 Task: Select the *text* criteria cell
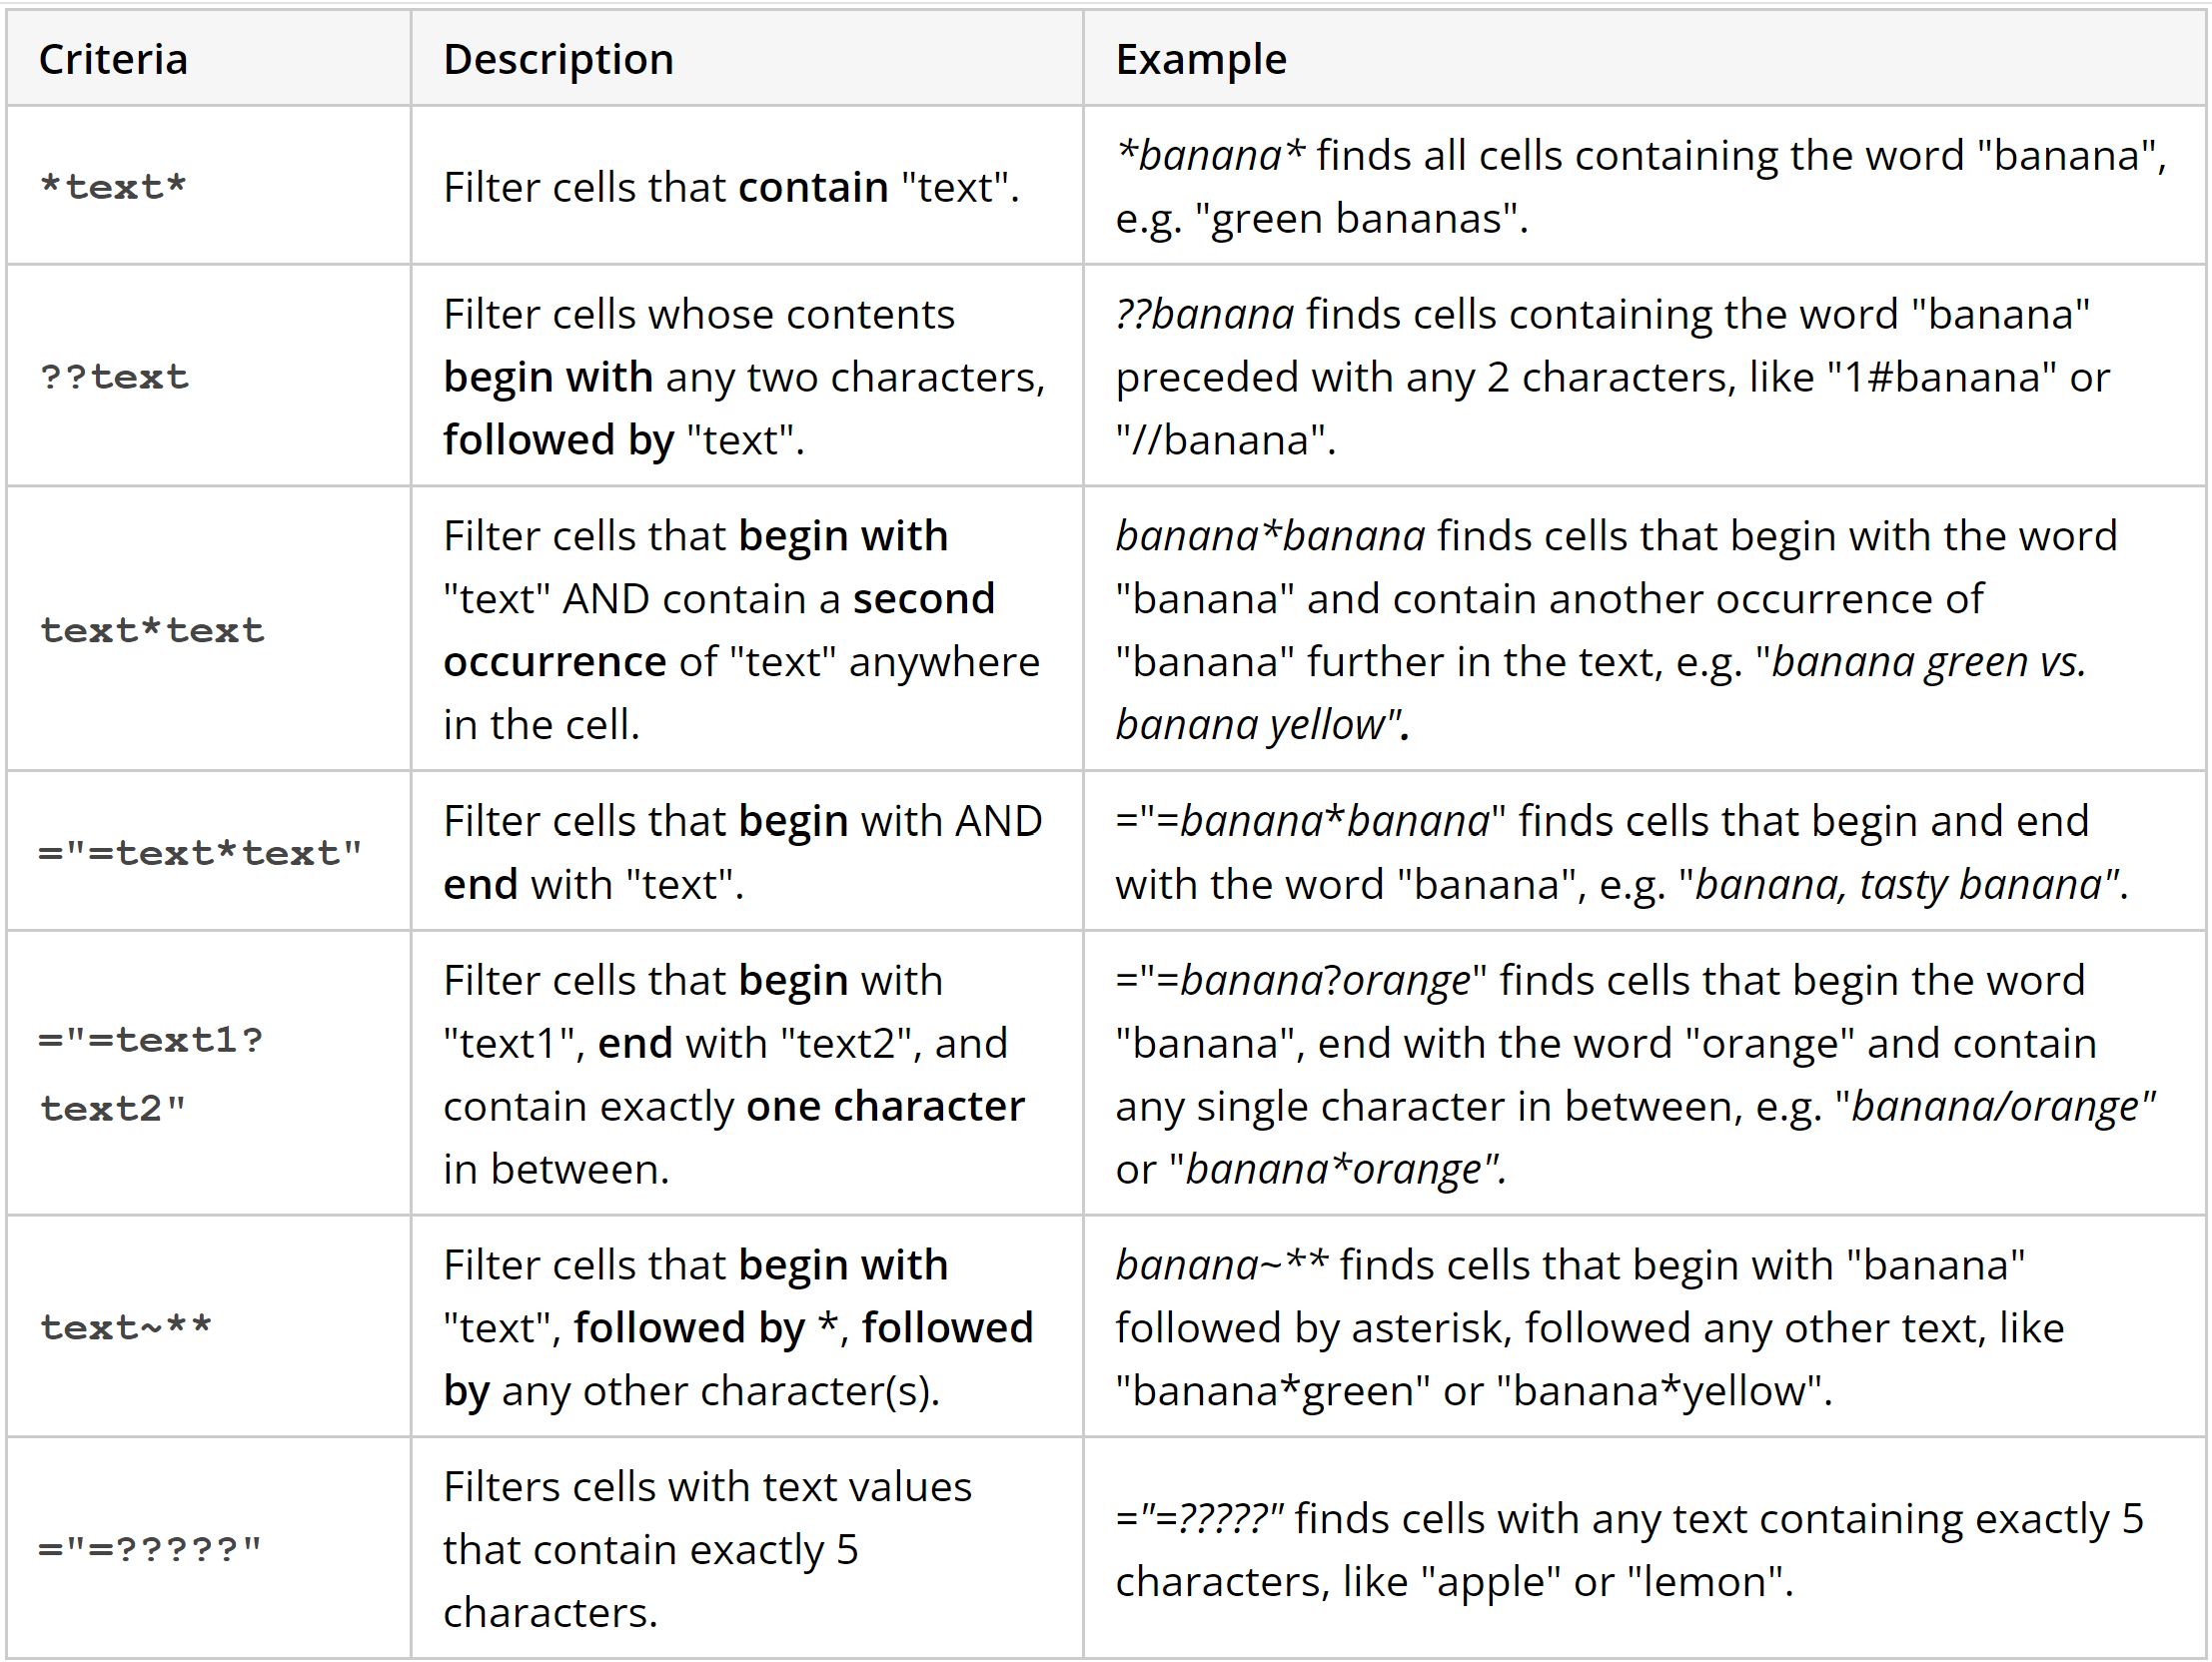coord(113,187)
